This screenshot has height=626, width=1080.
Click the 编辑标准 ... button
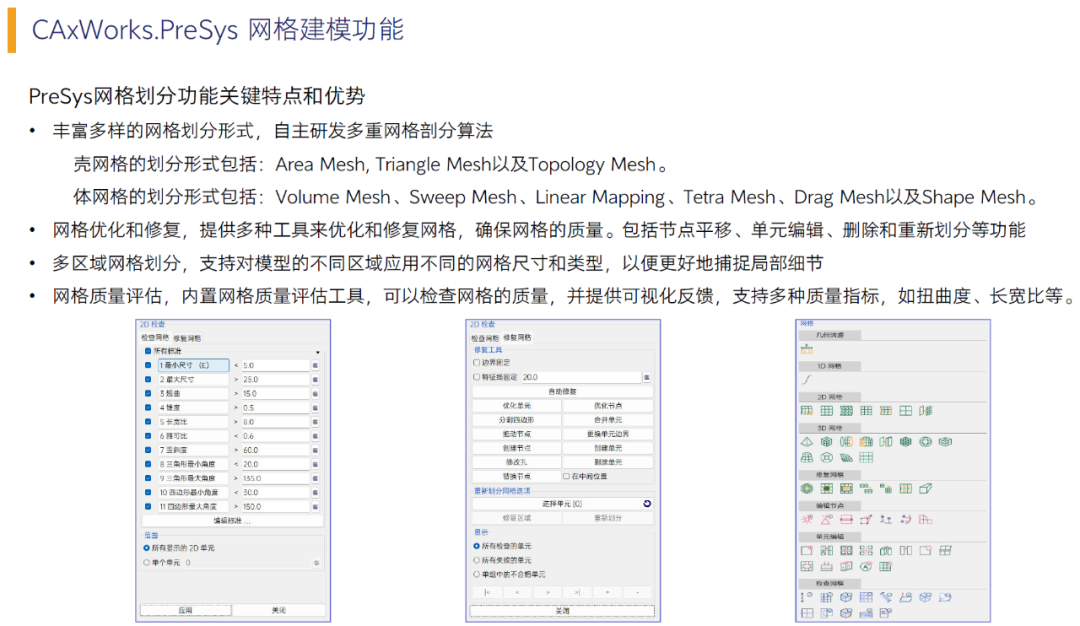coord(232,521)
